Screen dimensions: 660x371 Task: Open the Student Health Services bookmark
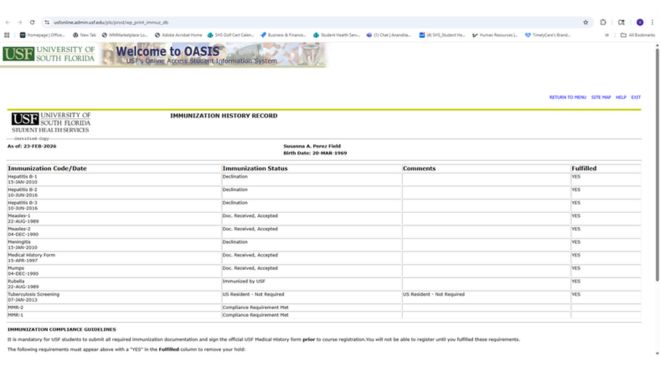pos(336,35)
